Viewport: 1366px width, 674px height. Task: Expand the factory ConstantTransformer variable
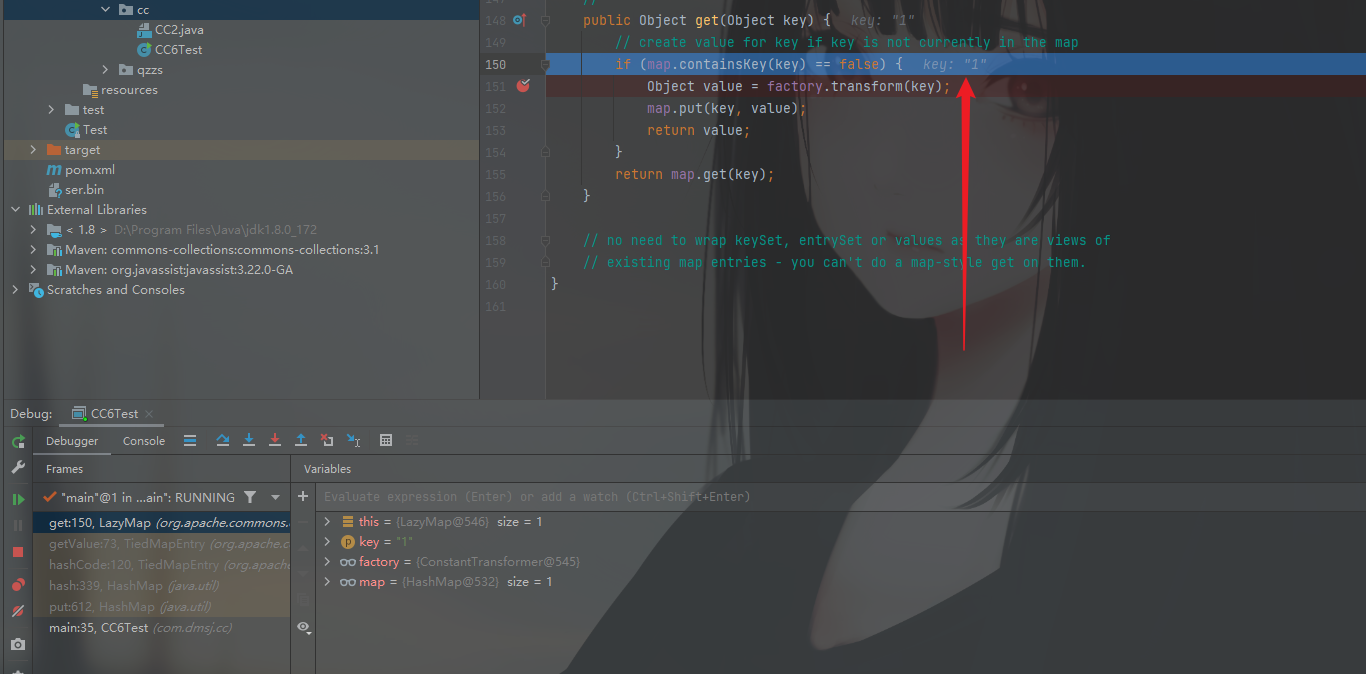tap(327, 562)
